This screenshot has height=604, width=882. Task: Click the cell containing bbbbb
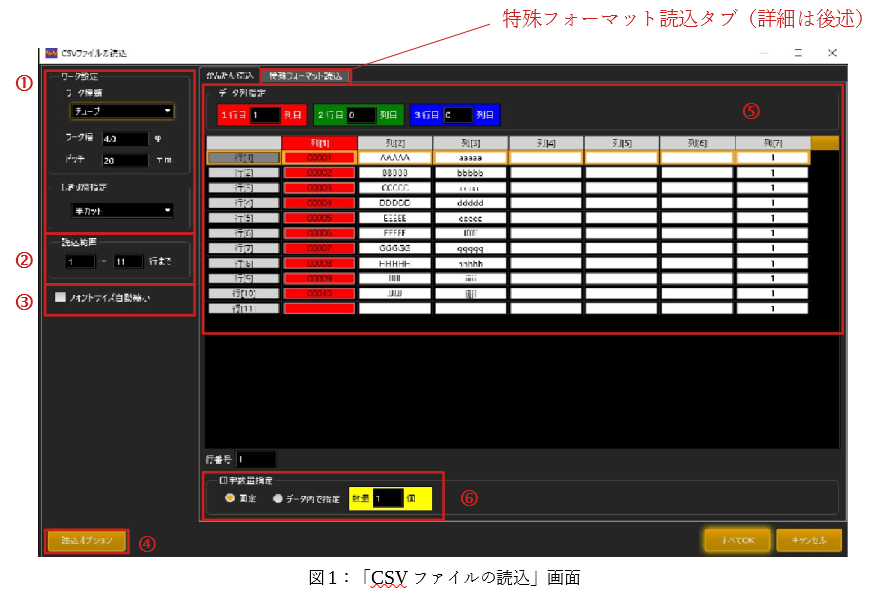pyautogui.click(x=470, y=173)
